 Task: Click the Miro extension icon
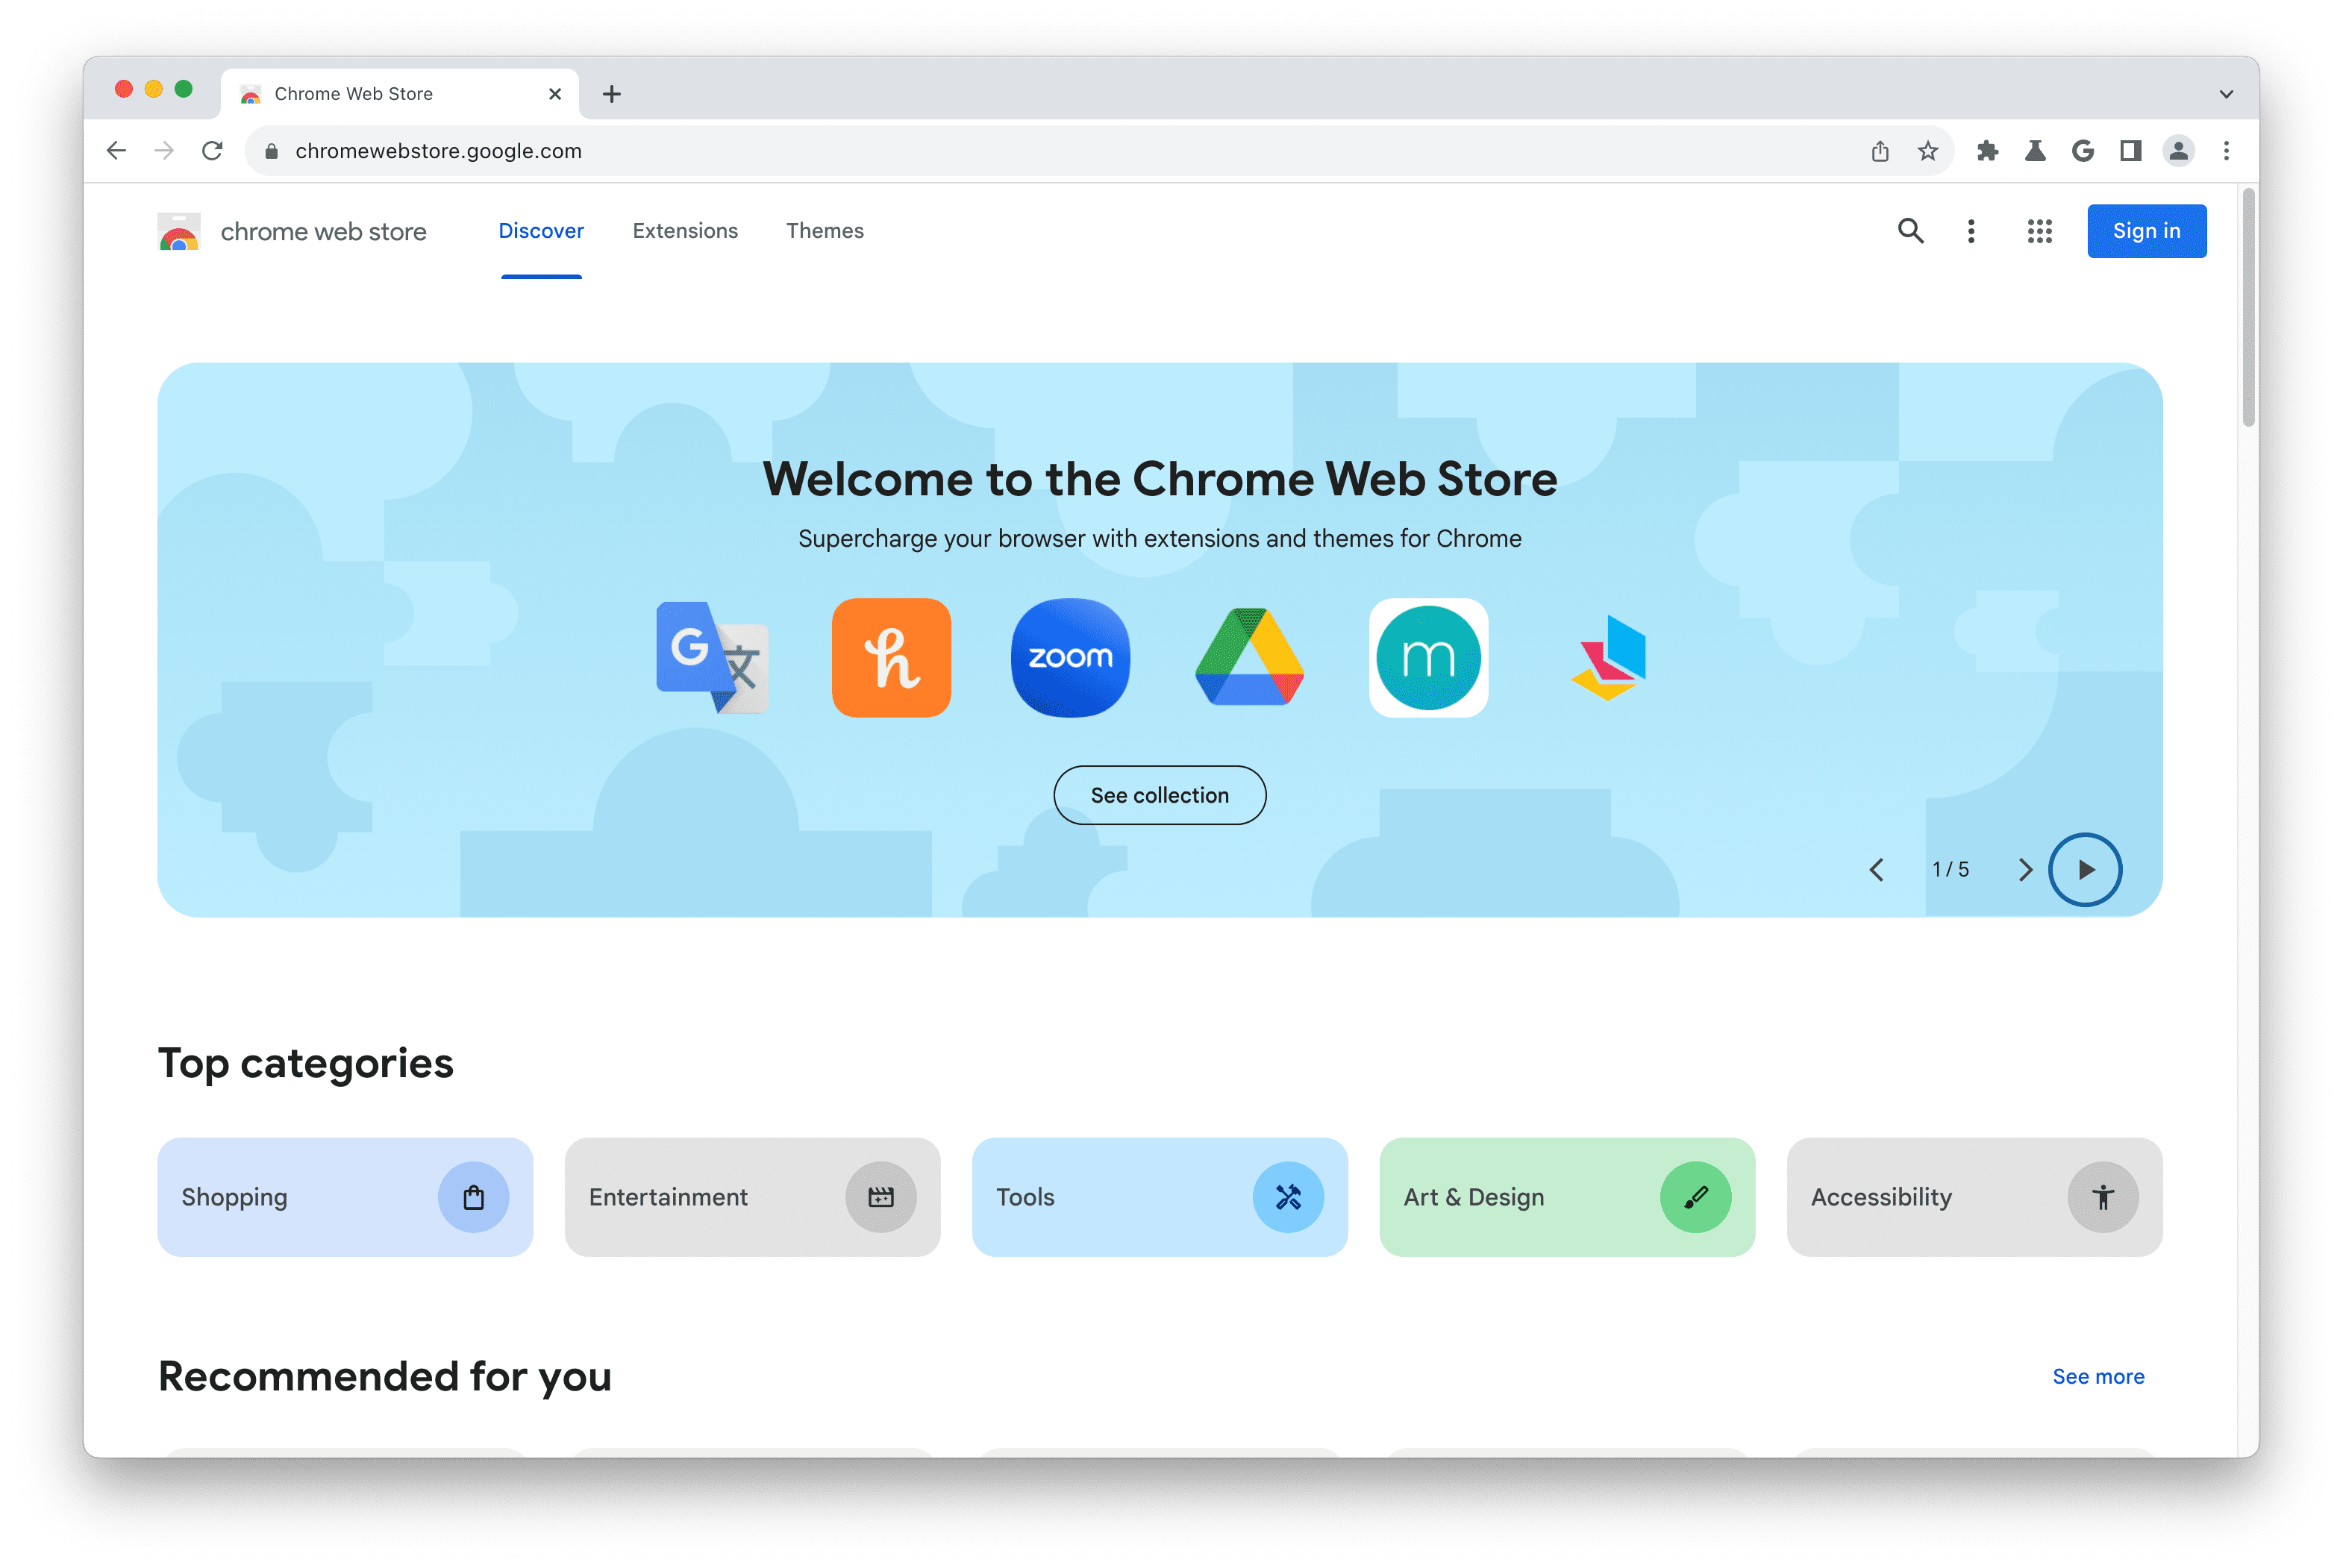tap(1428, 656)
